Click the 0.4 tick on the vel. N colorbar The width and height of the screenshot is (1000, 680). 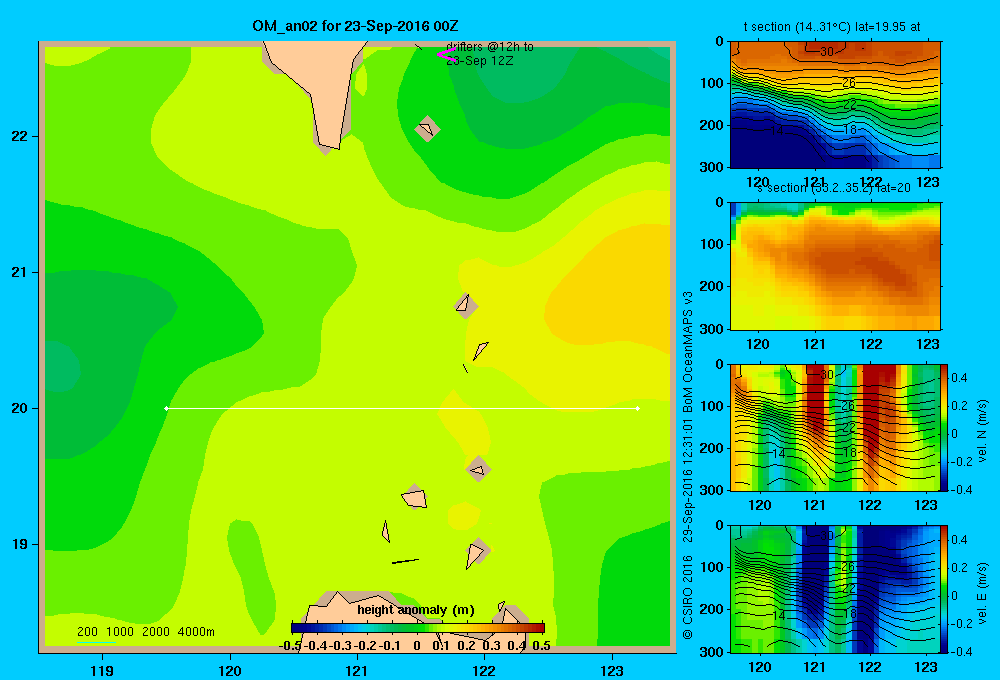959,378
